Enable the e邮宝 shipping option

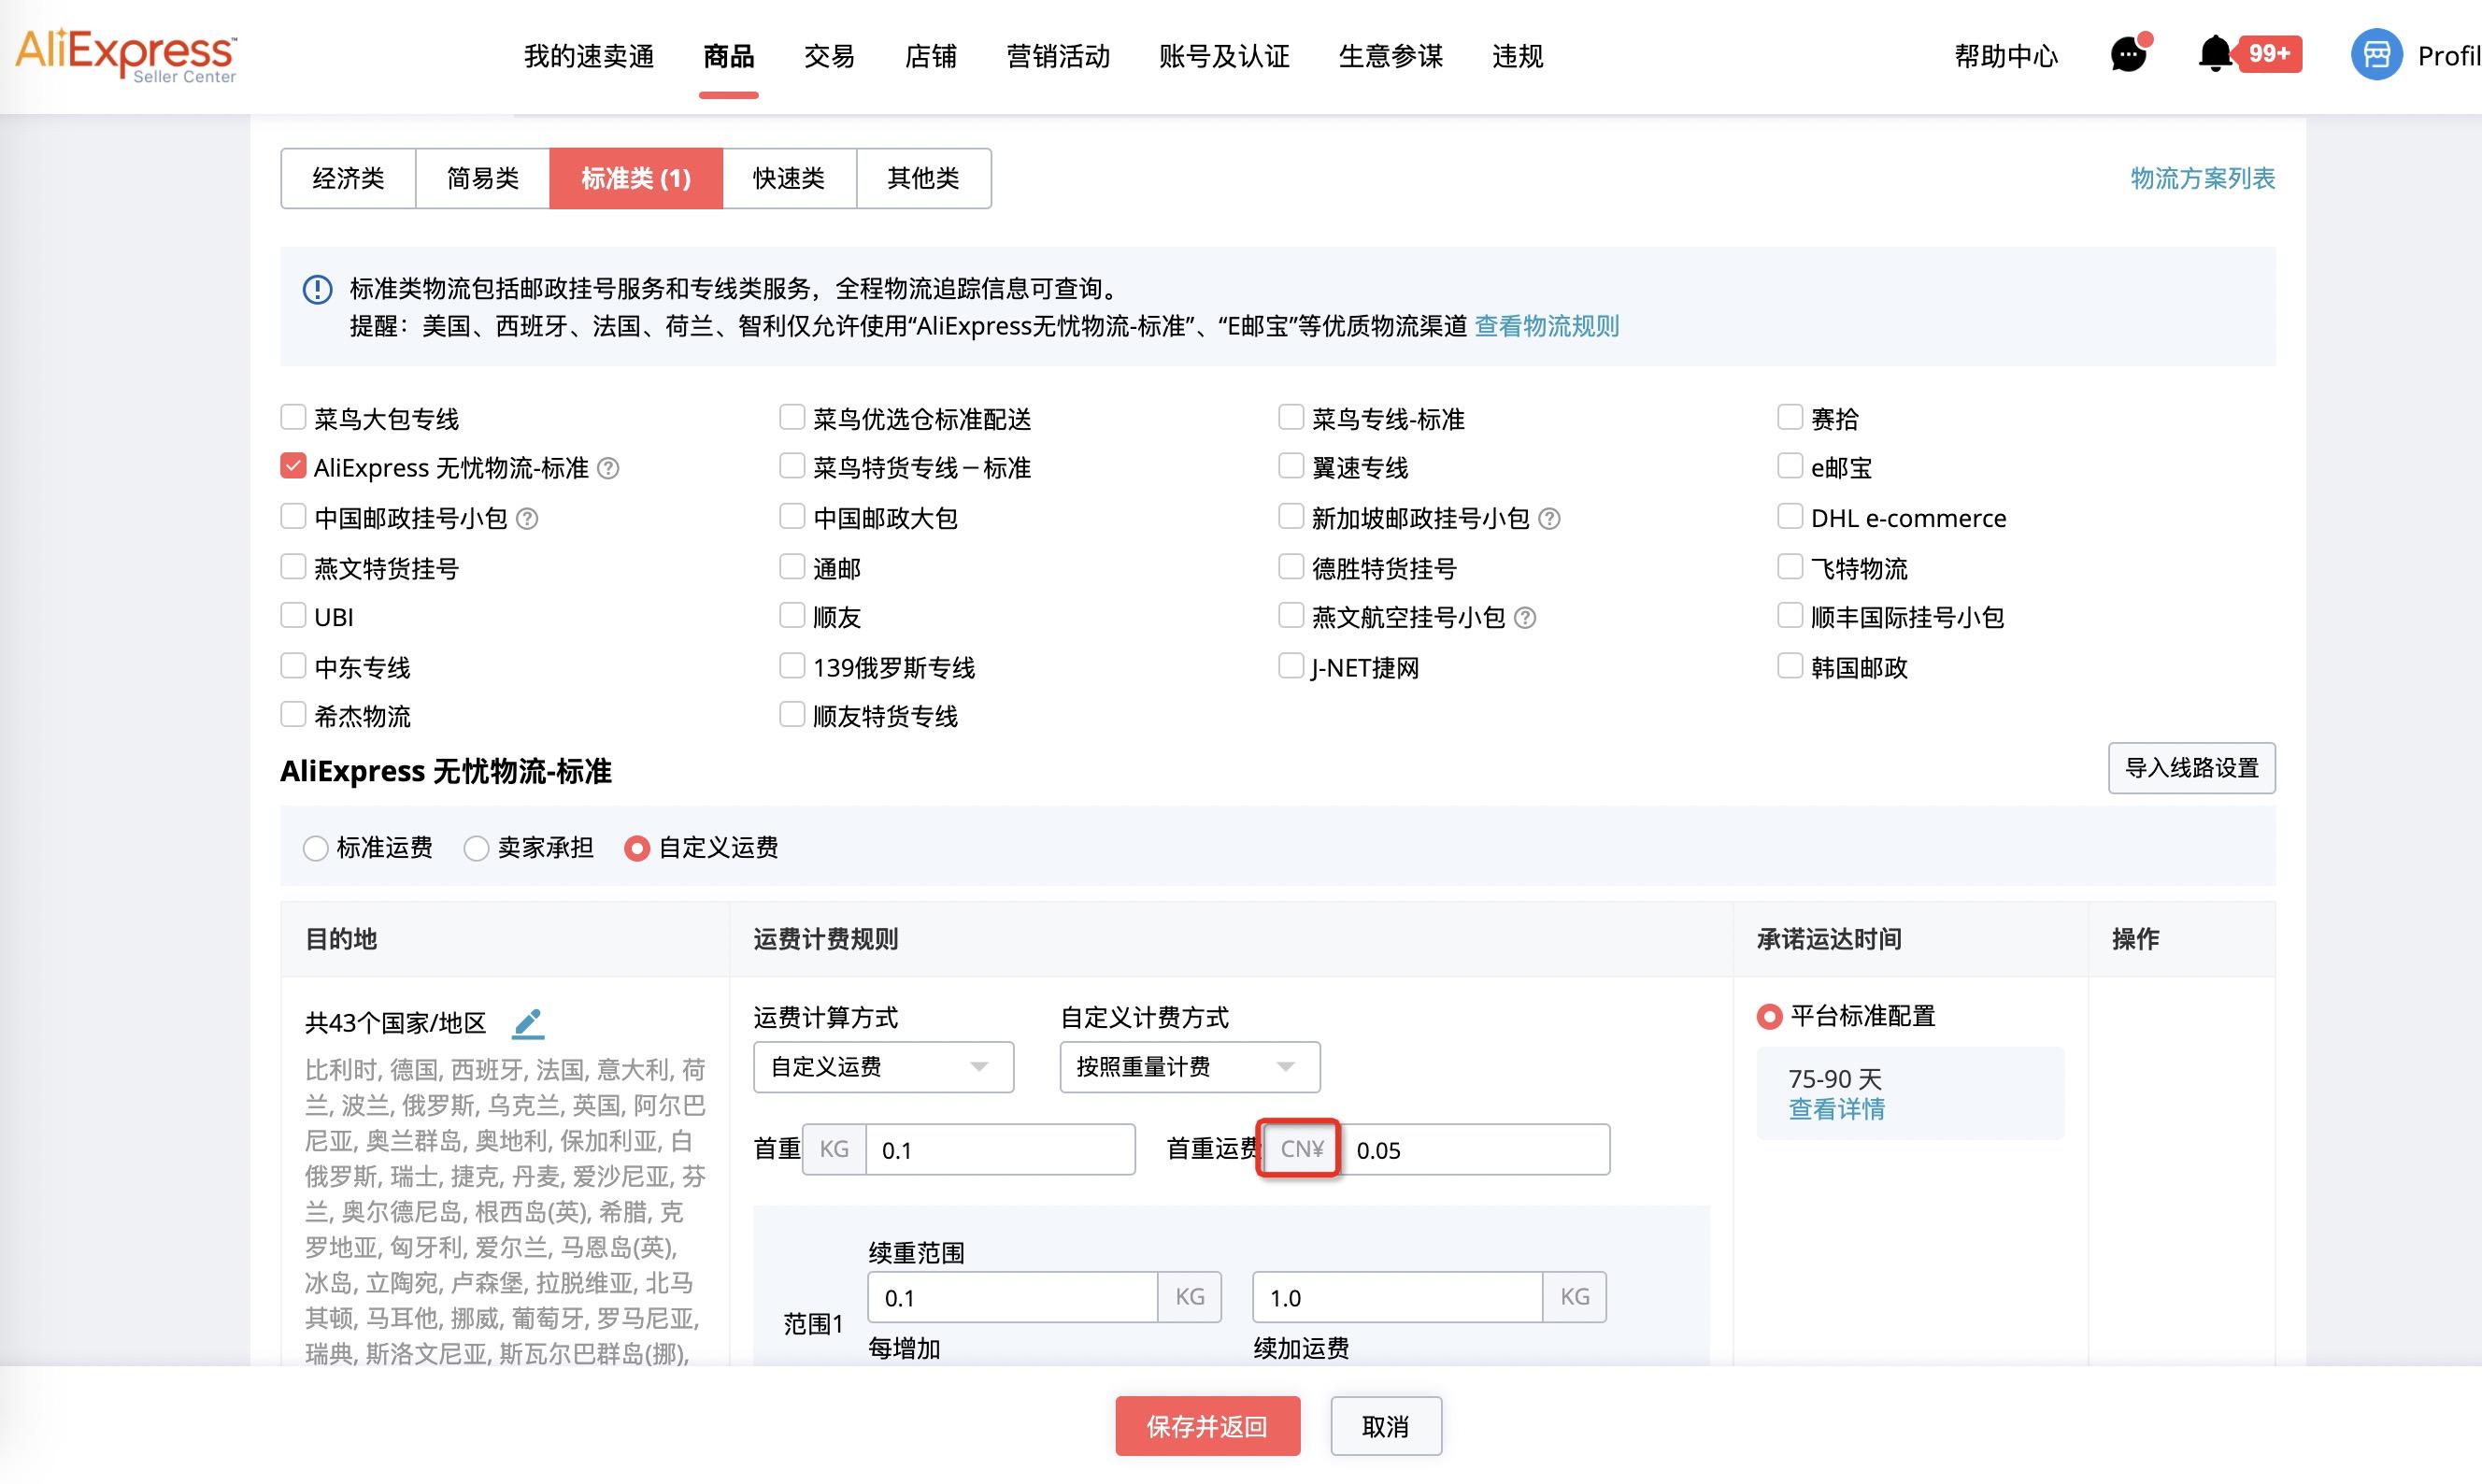tap(1790, 465)
